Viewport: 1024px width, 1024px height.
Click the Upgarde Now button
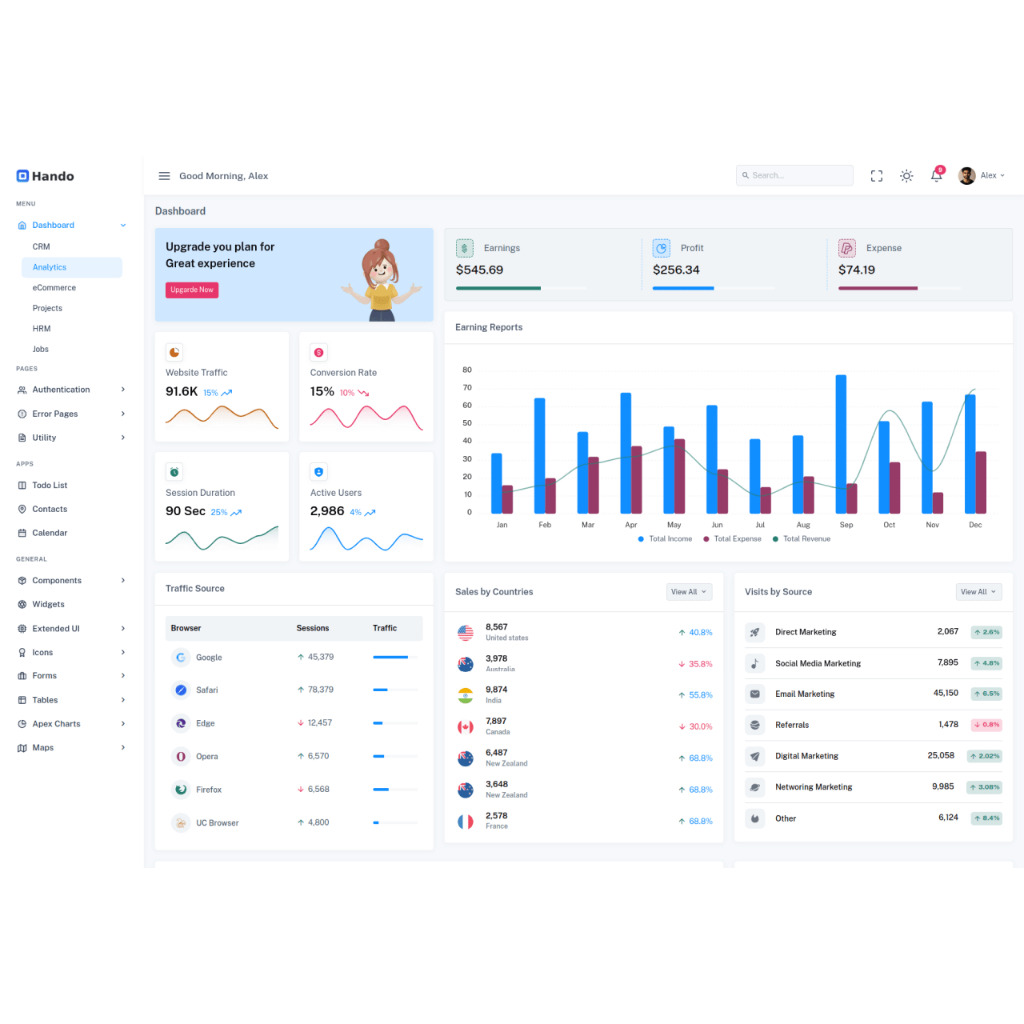pyautogui.click(x=192, y=290)
